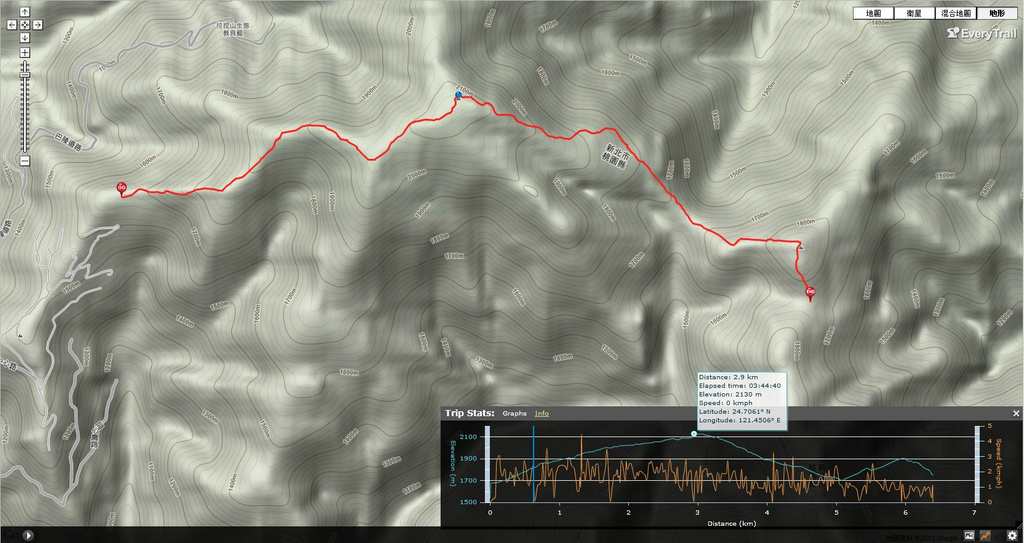Pan the map down with the arrow button
Image resolution: width=1024 pixels, height=543 pixels.
click(25, 38)
